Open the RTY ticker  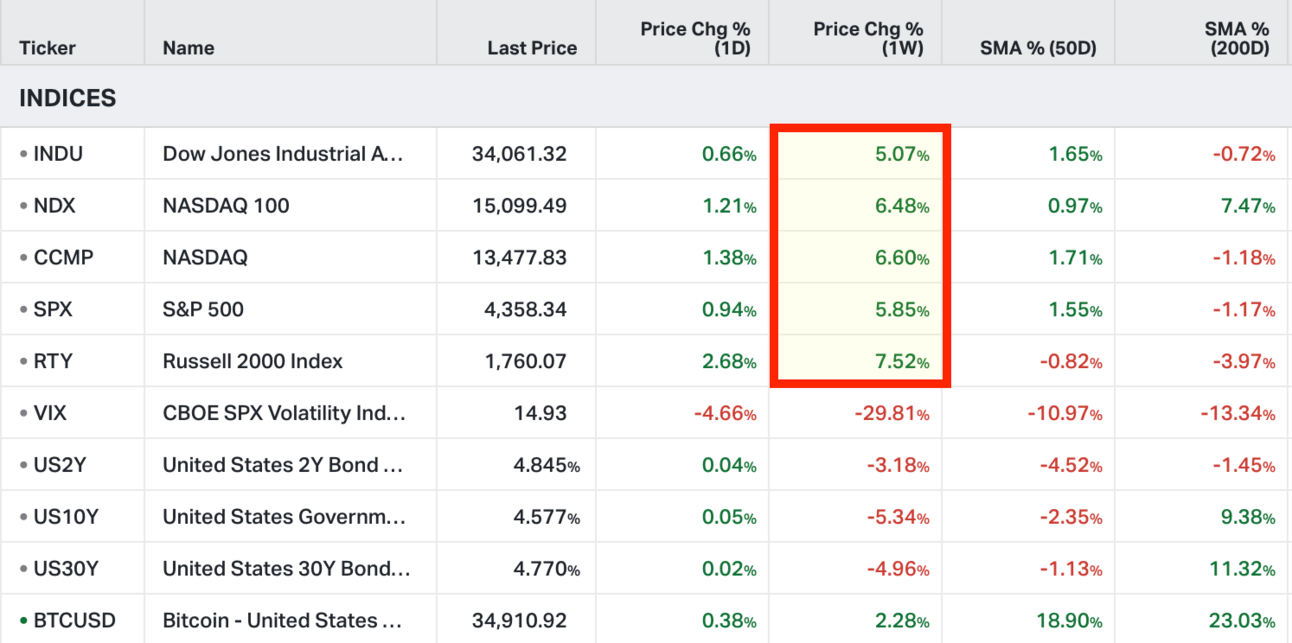click(x=53, y=362)
